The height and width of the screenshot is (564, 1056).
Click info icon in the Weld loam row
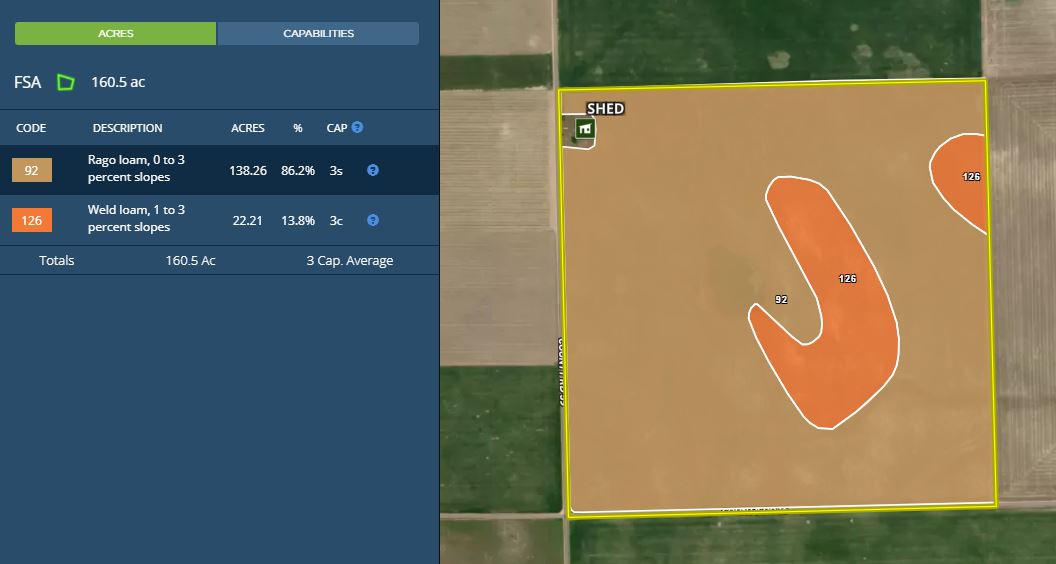click(372, 220)
